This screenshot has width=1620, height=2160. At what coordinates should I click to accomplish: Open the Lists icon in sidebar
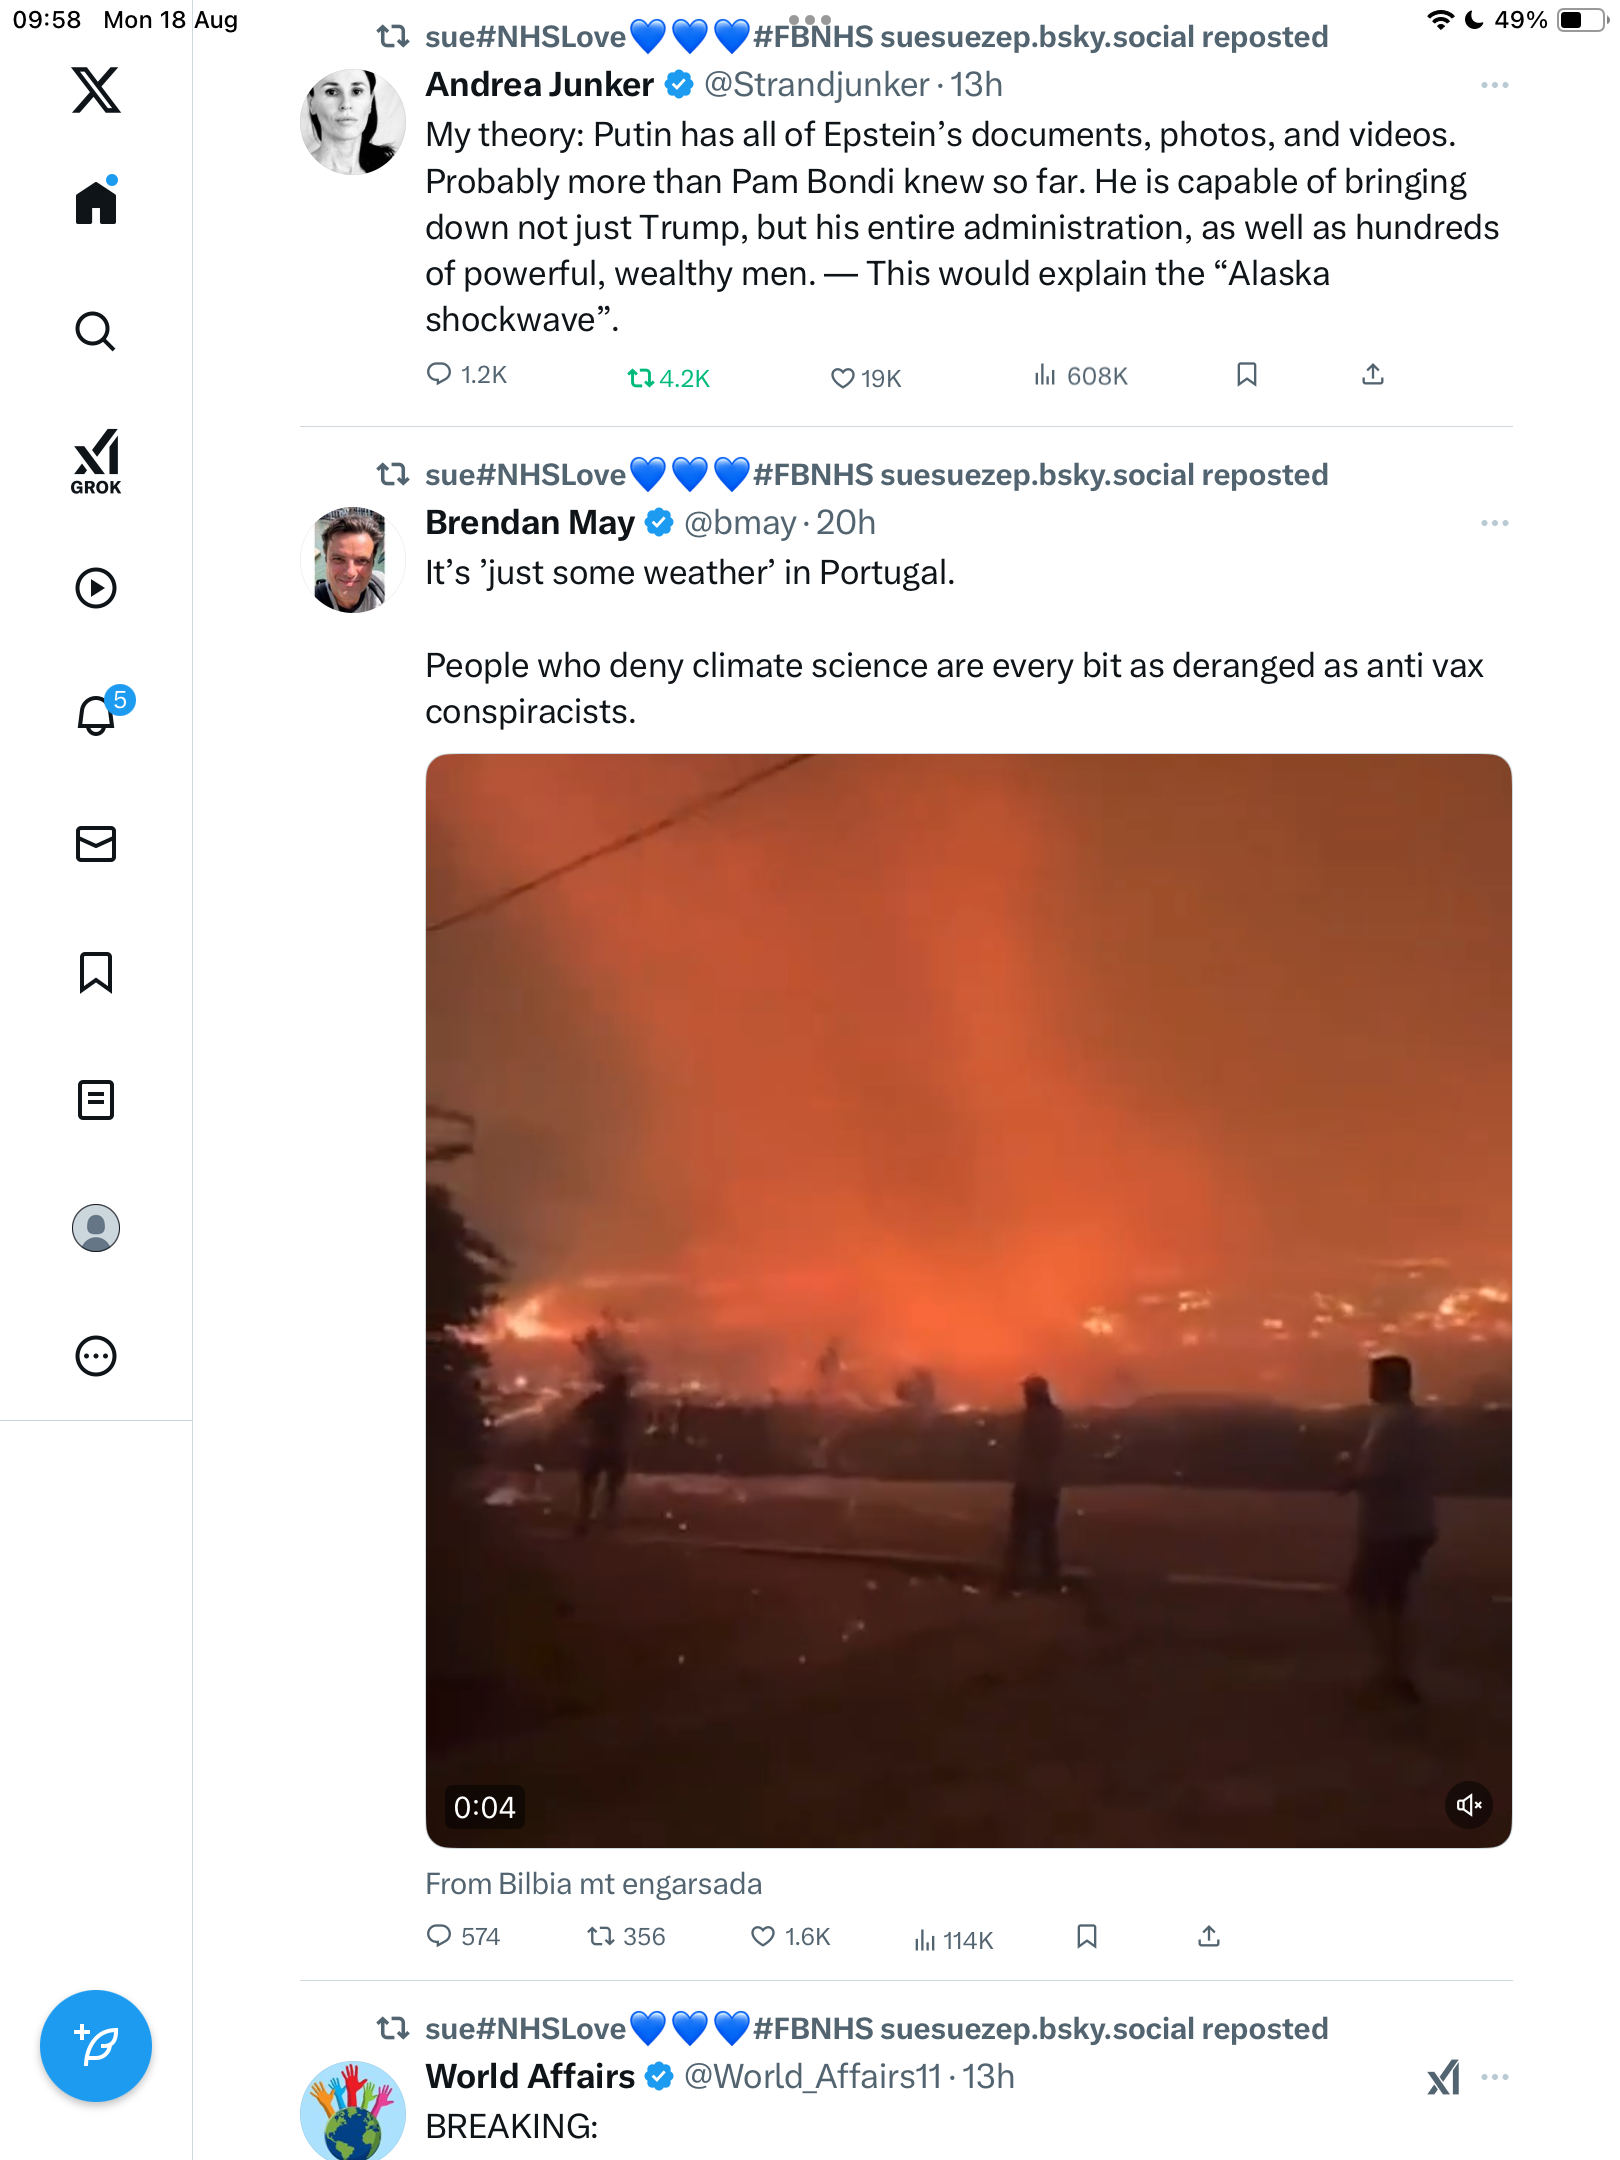point(96,1100)
